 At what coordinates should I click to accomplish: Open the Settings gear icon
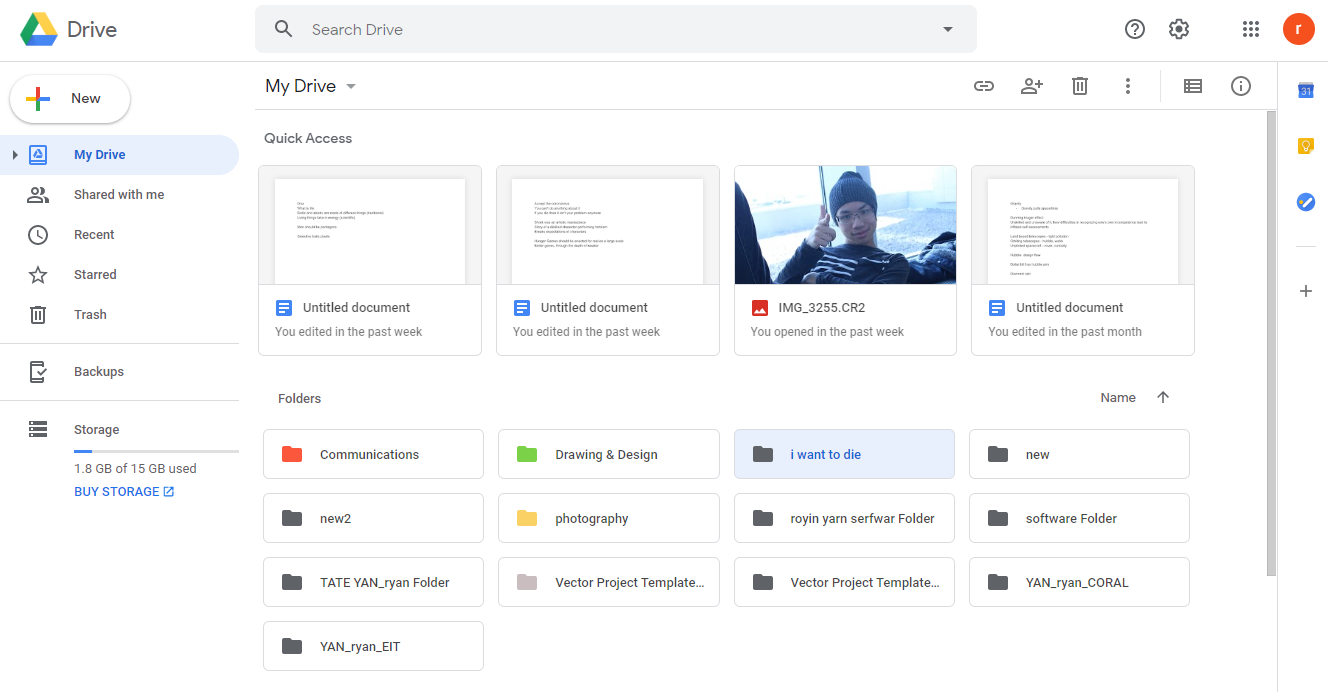click(1179, 29)
